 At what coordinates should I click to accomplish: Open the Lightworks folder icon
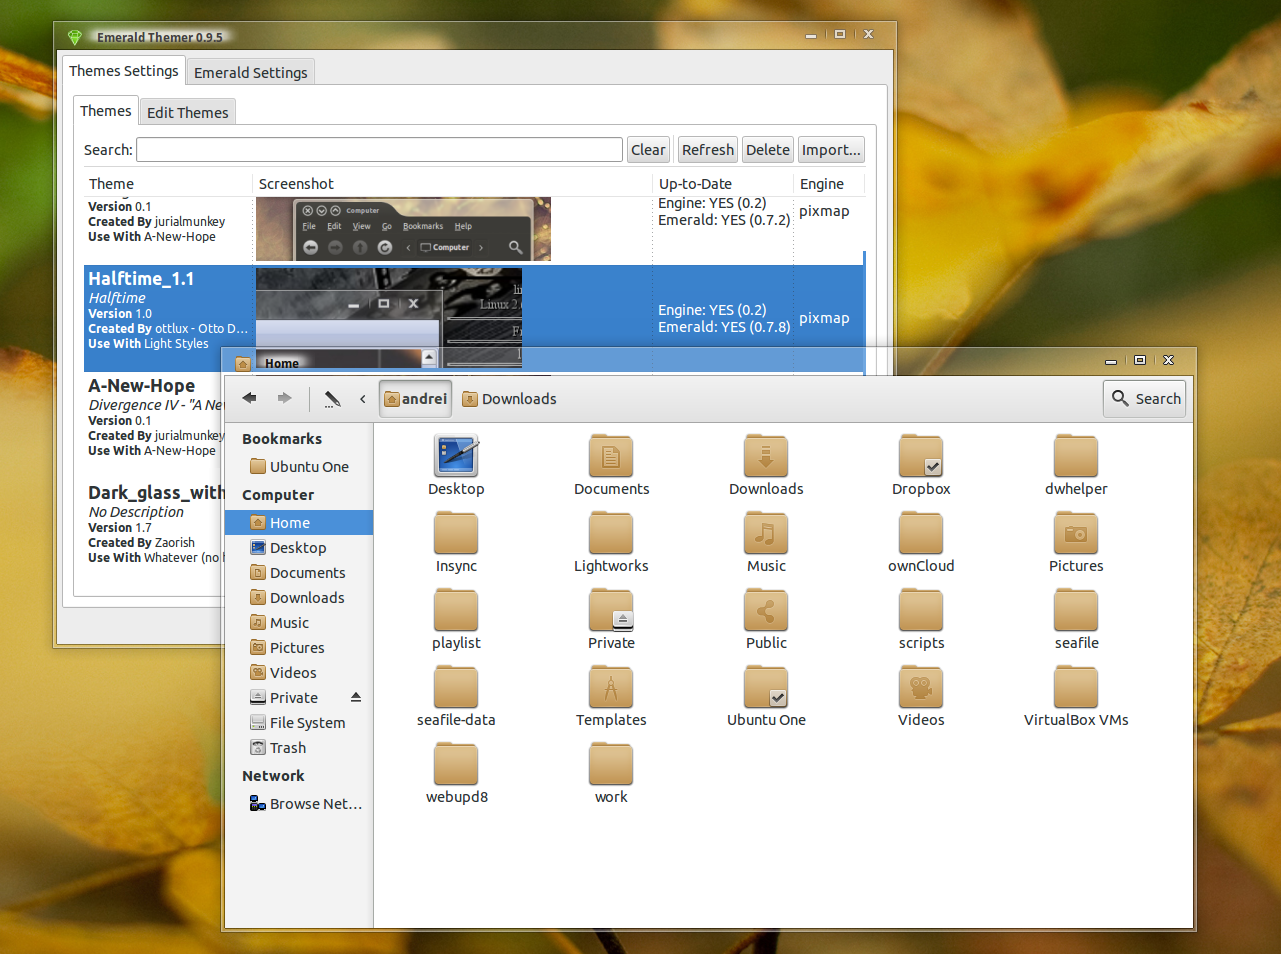(611, 533)
